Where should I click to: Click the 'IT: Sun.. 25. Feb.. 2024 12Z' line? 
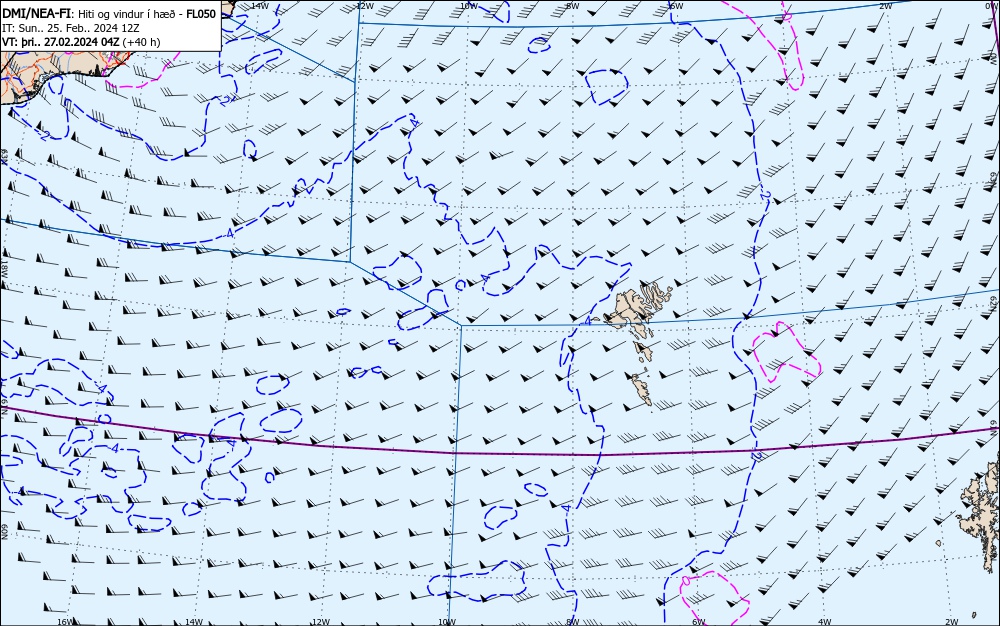[71, 28]
